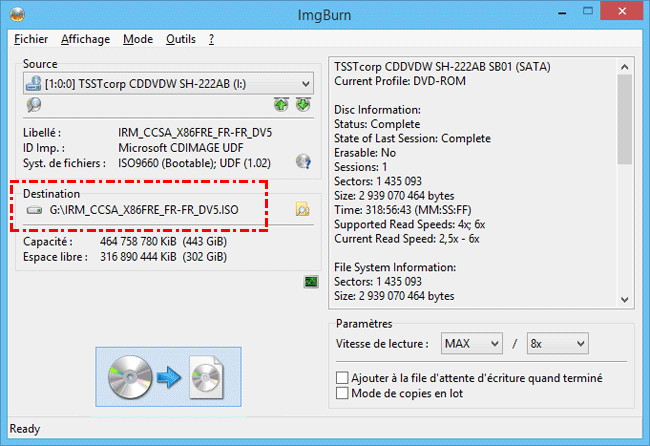Open the '?' help menu

click(211, 39)
